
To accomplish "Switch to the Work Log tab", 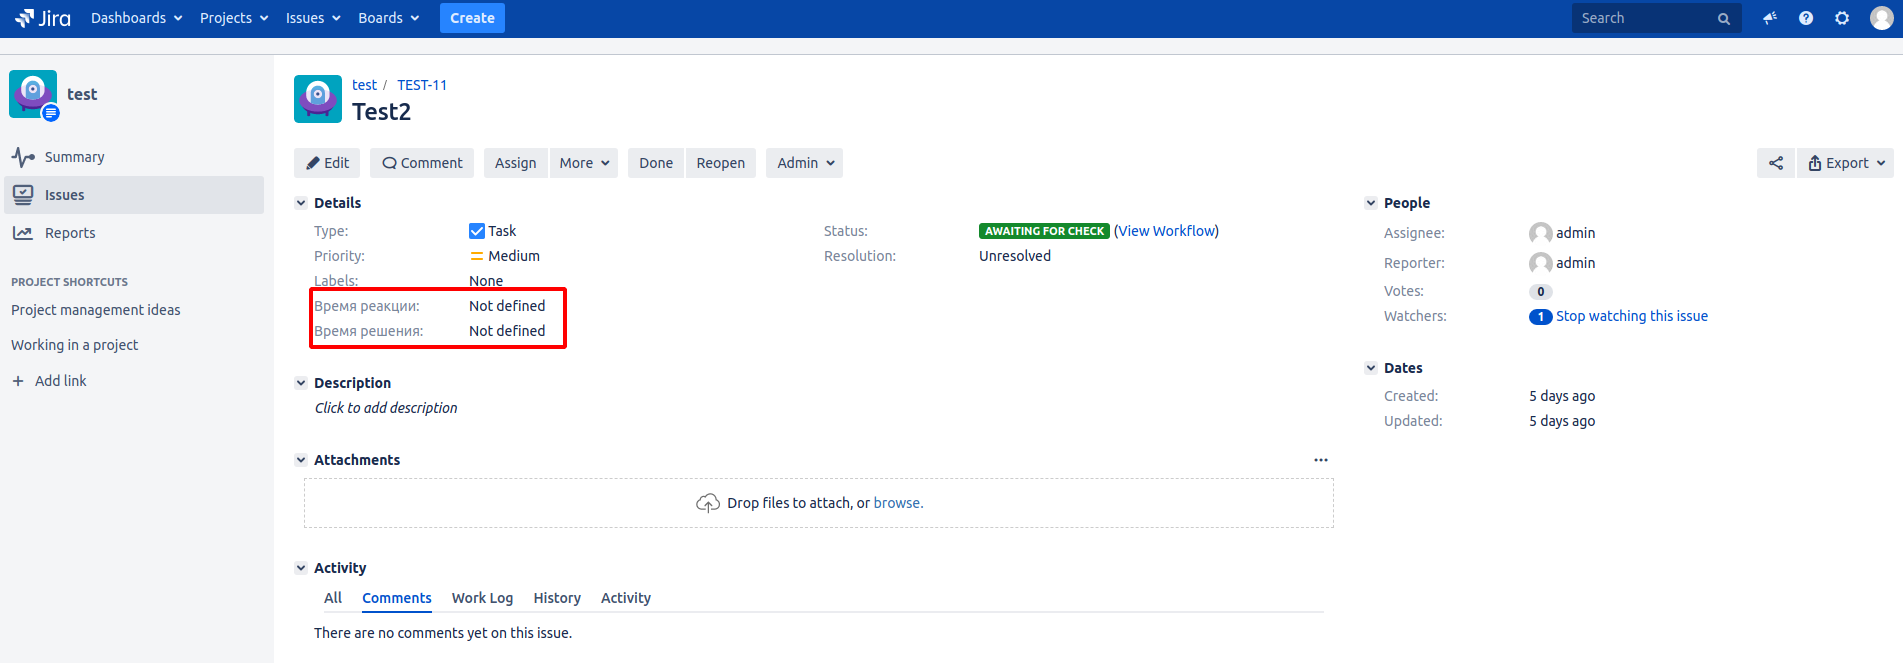I will tap(482, 598).
